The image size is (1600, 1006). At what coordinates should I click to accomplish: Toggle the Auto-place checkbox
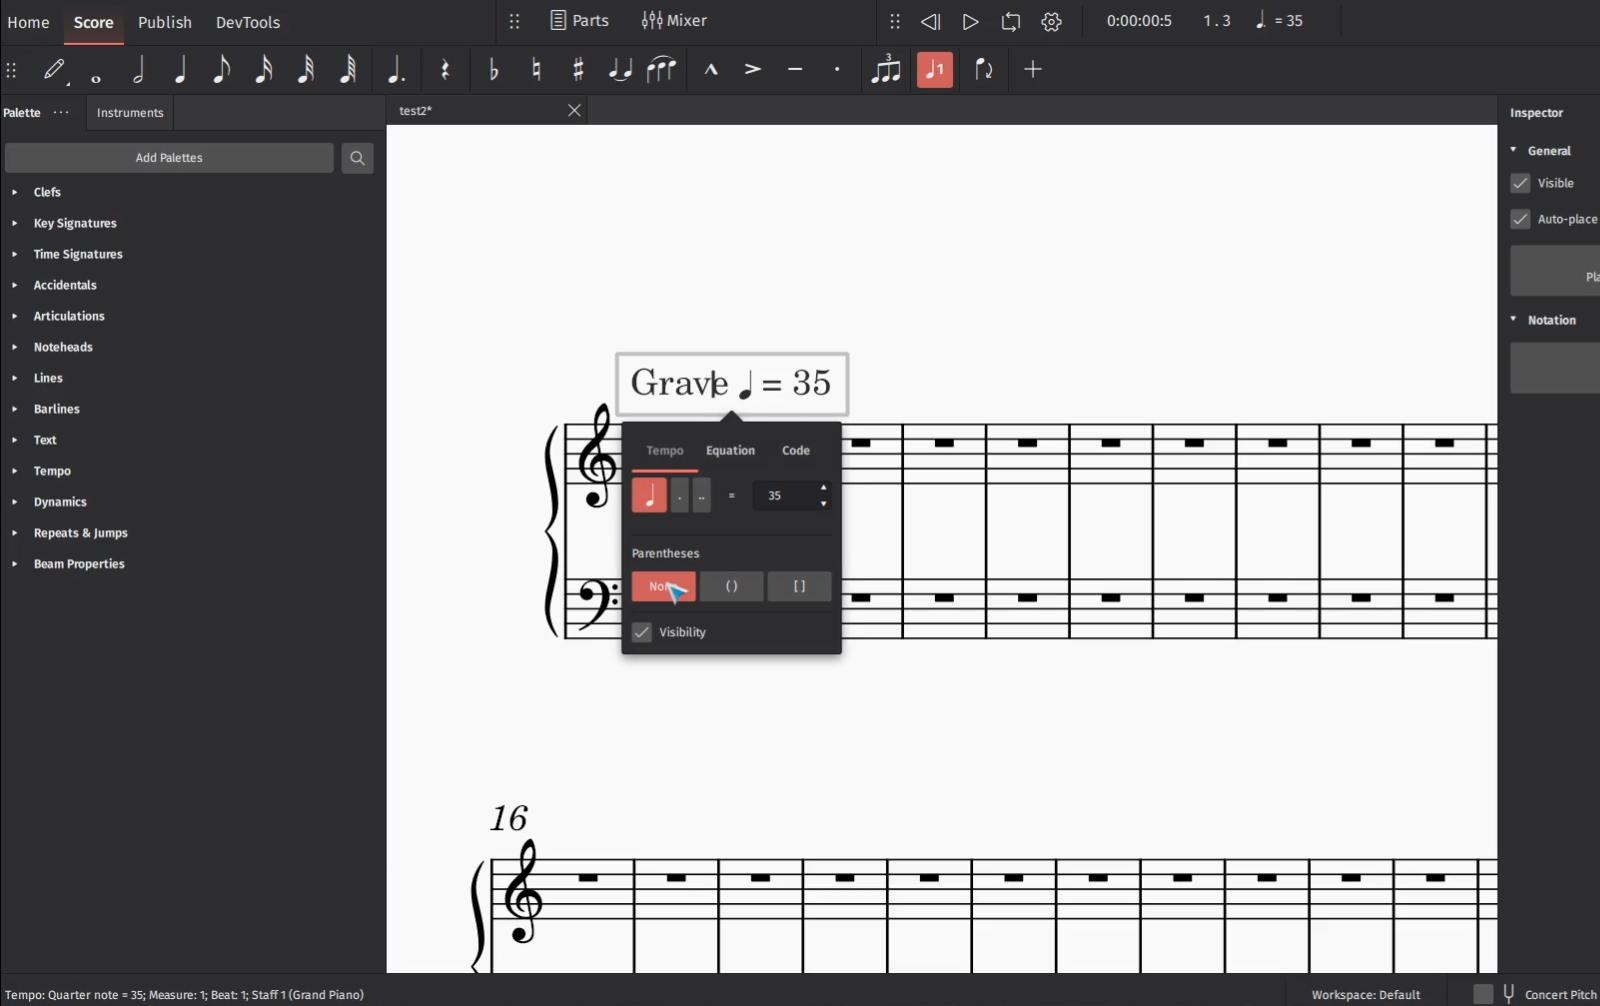pos(1520,219)
